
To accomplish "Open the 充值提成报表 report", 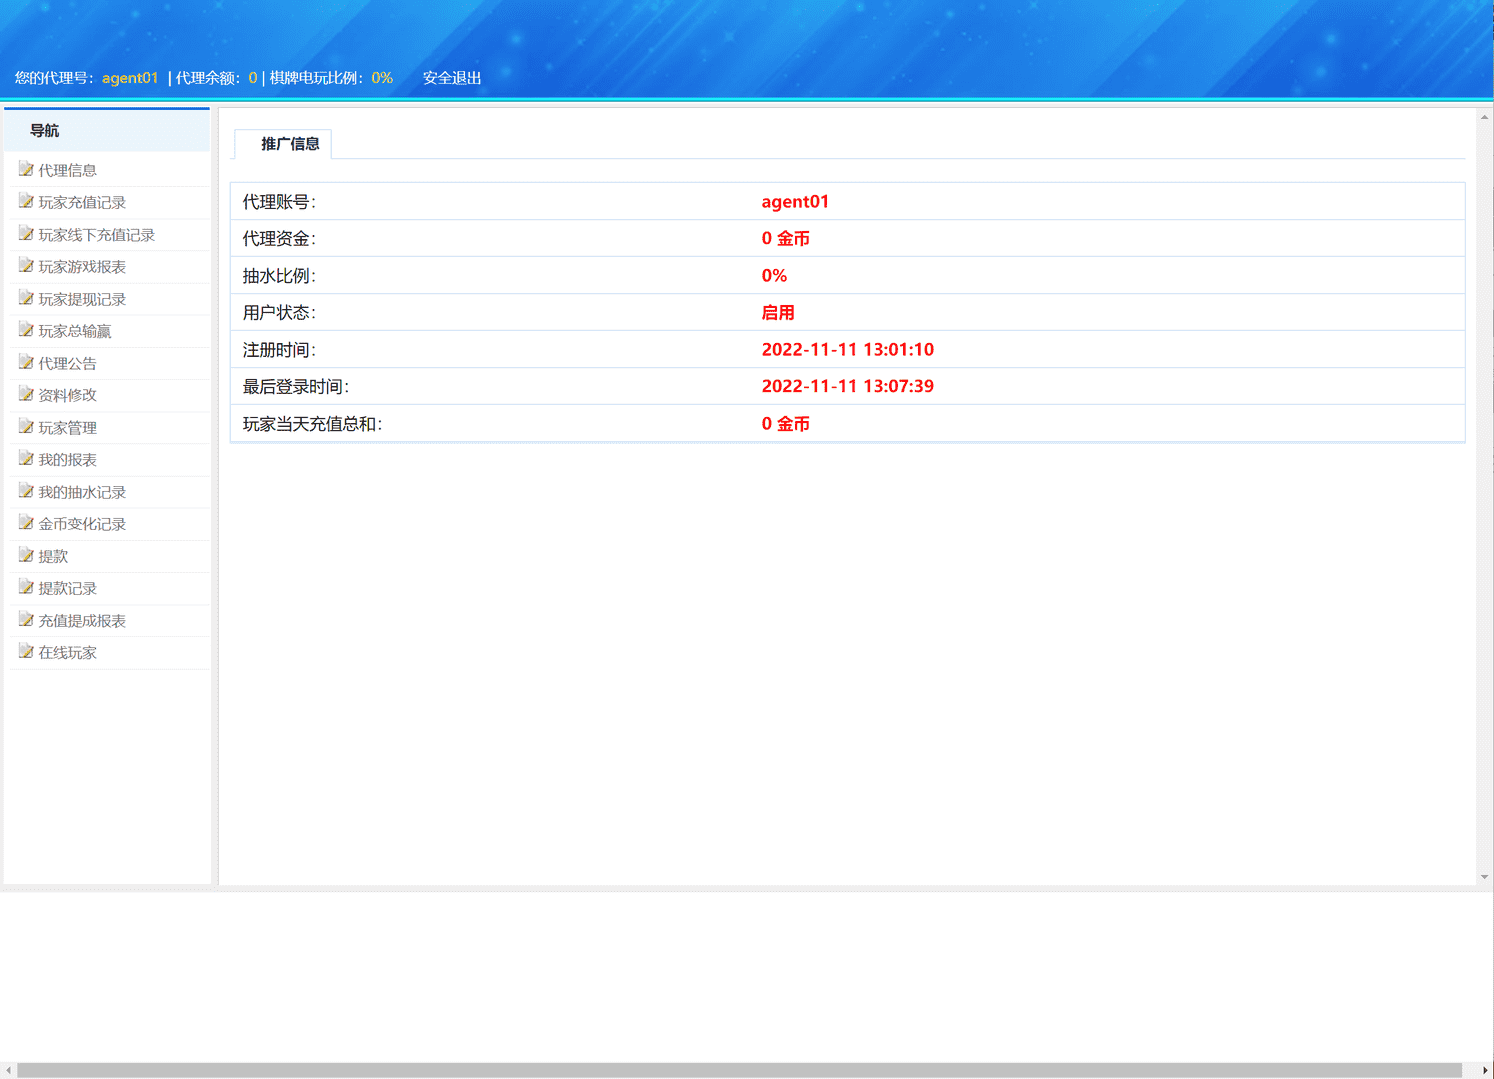I will point(82,621).
